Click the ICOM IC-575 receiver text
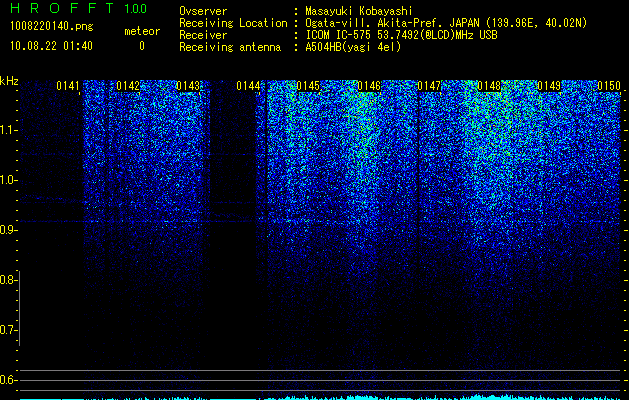The height and width of the screenshot is (400, 629). pyautogui.click(x=401, y=35)
